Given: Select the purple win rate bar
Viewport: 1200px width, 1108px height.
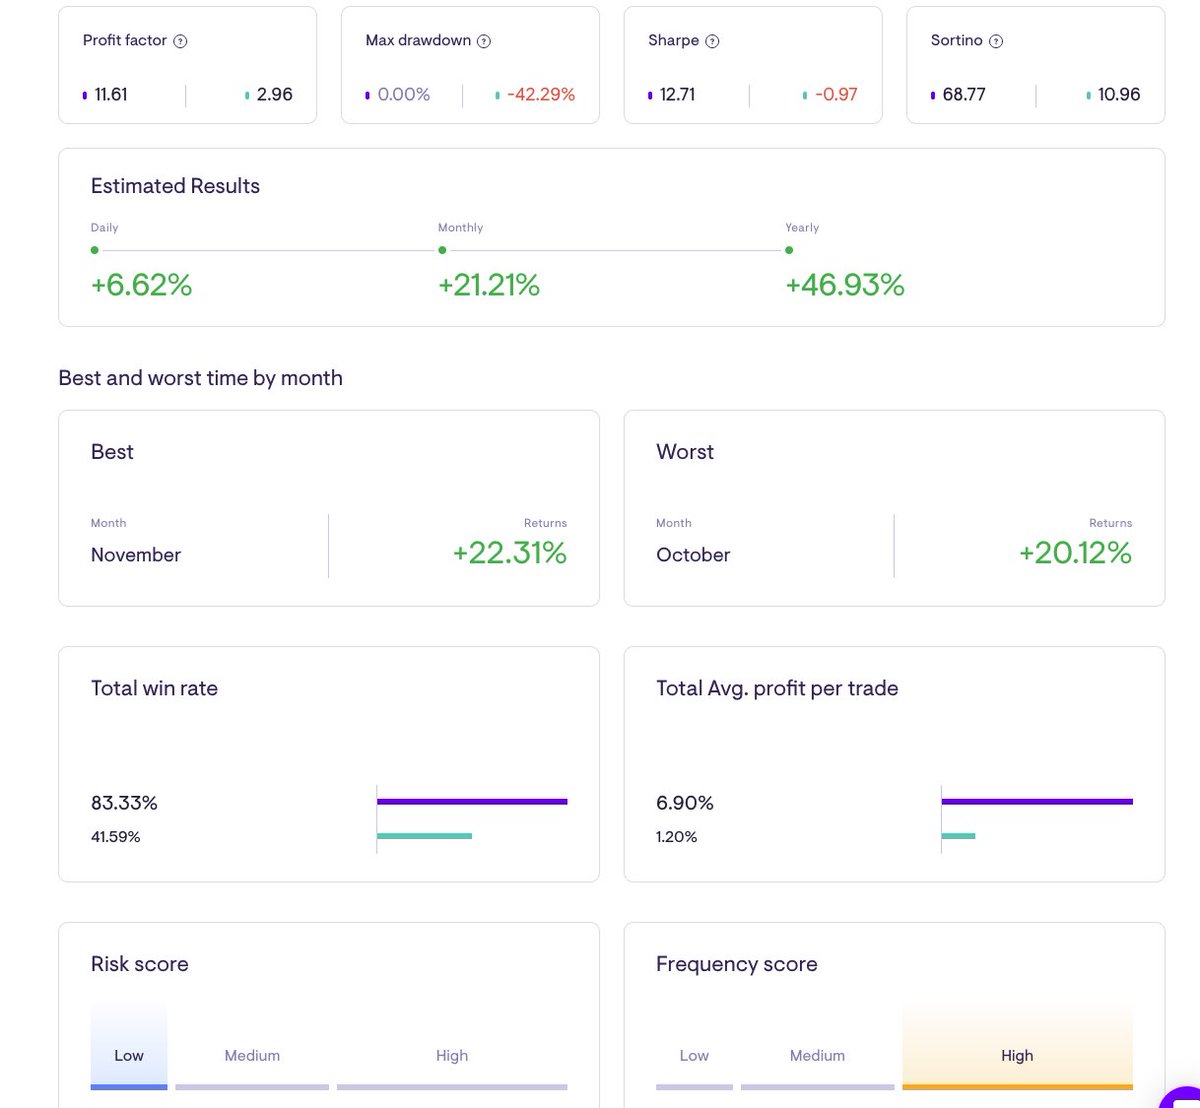Looking at the screenshot, I should tap(472, 801).
